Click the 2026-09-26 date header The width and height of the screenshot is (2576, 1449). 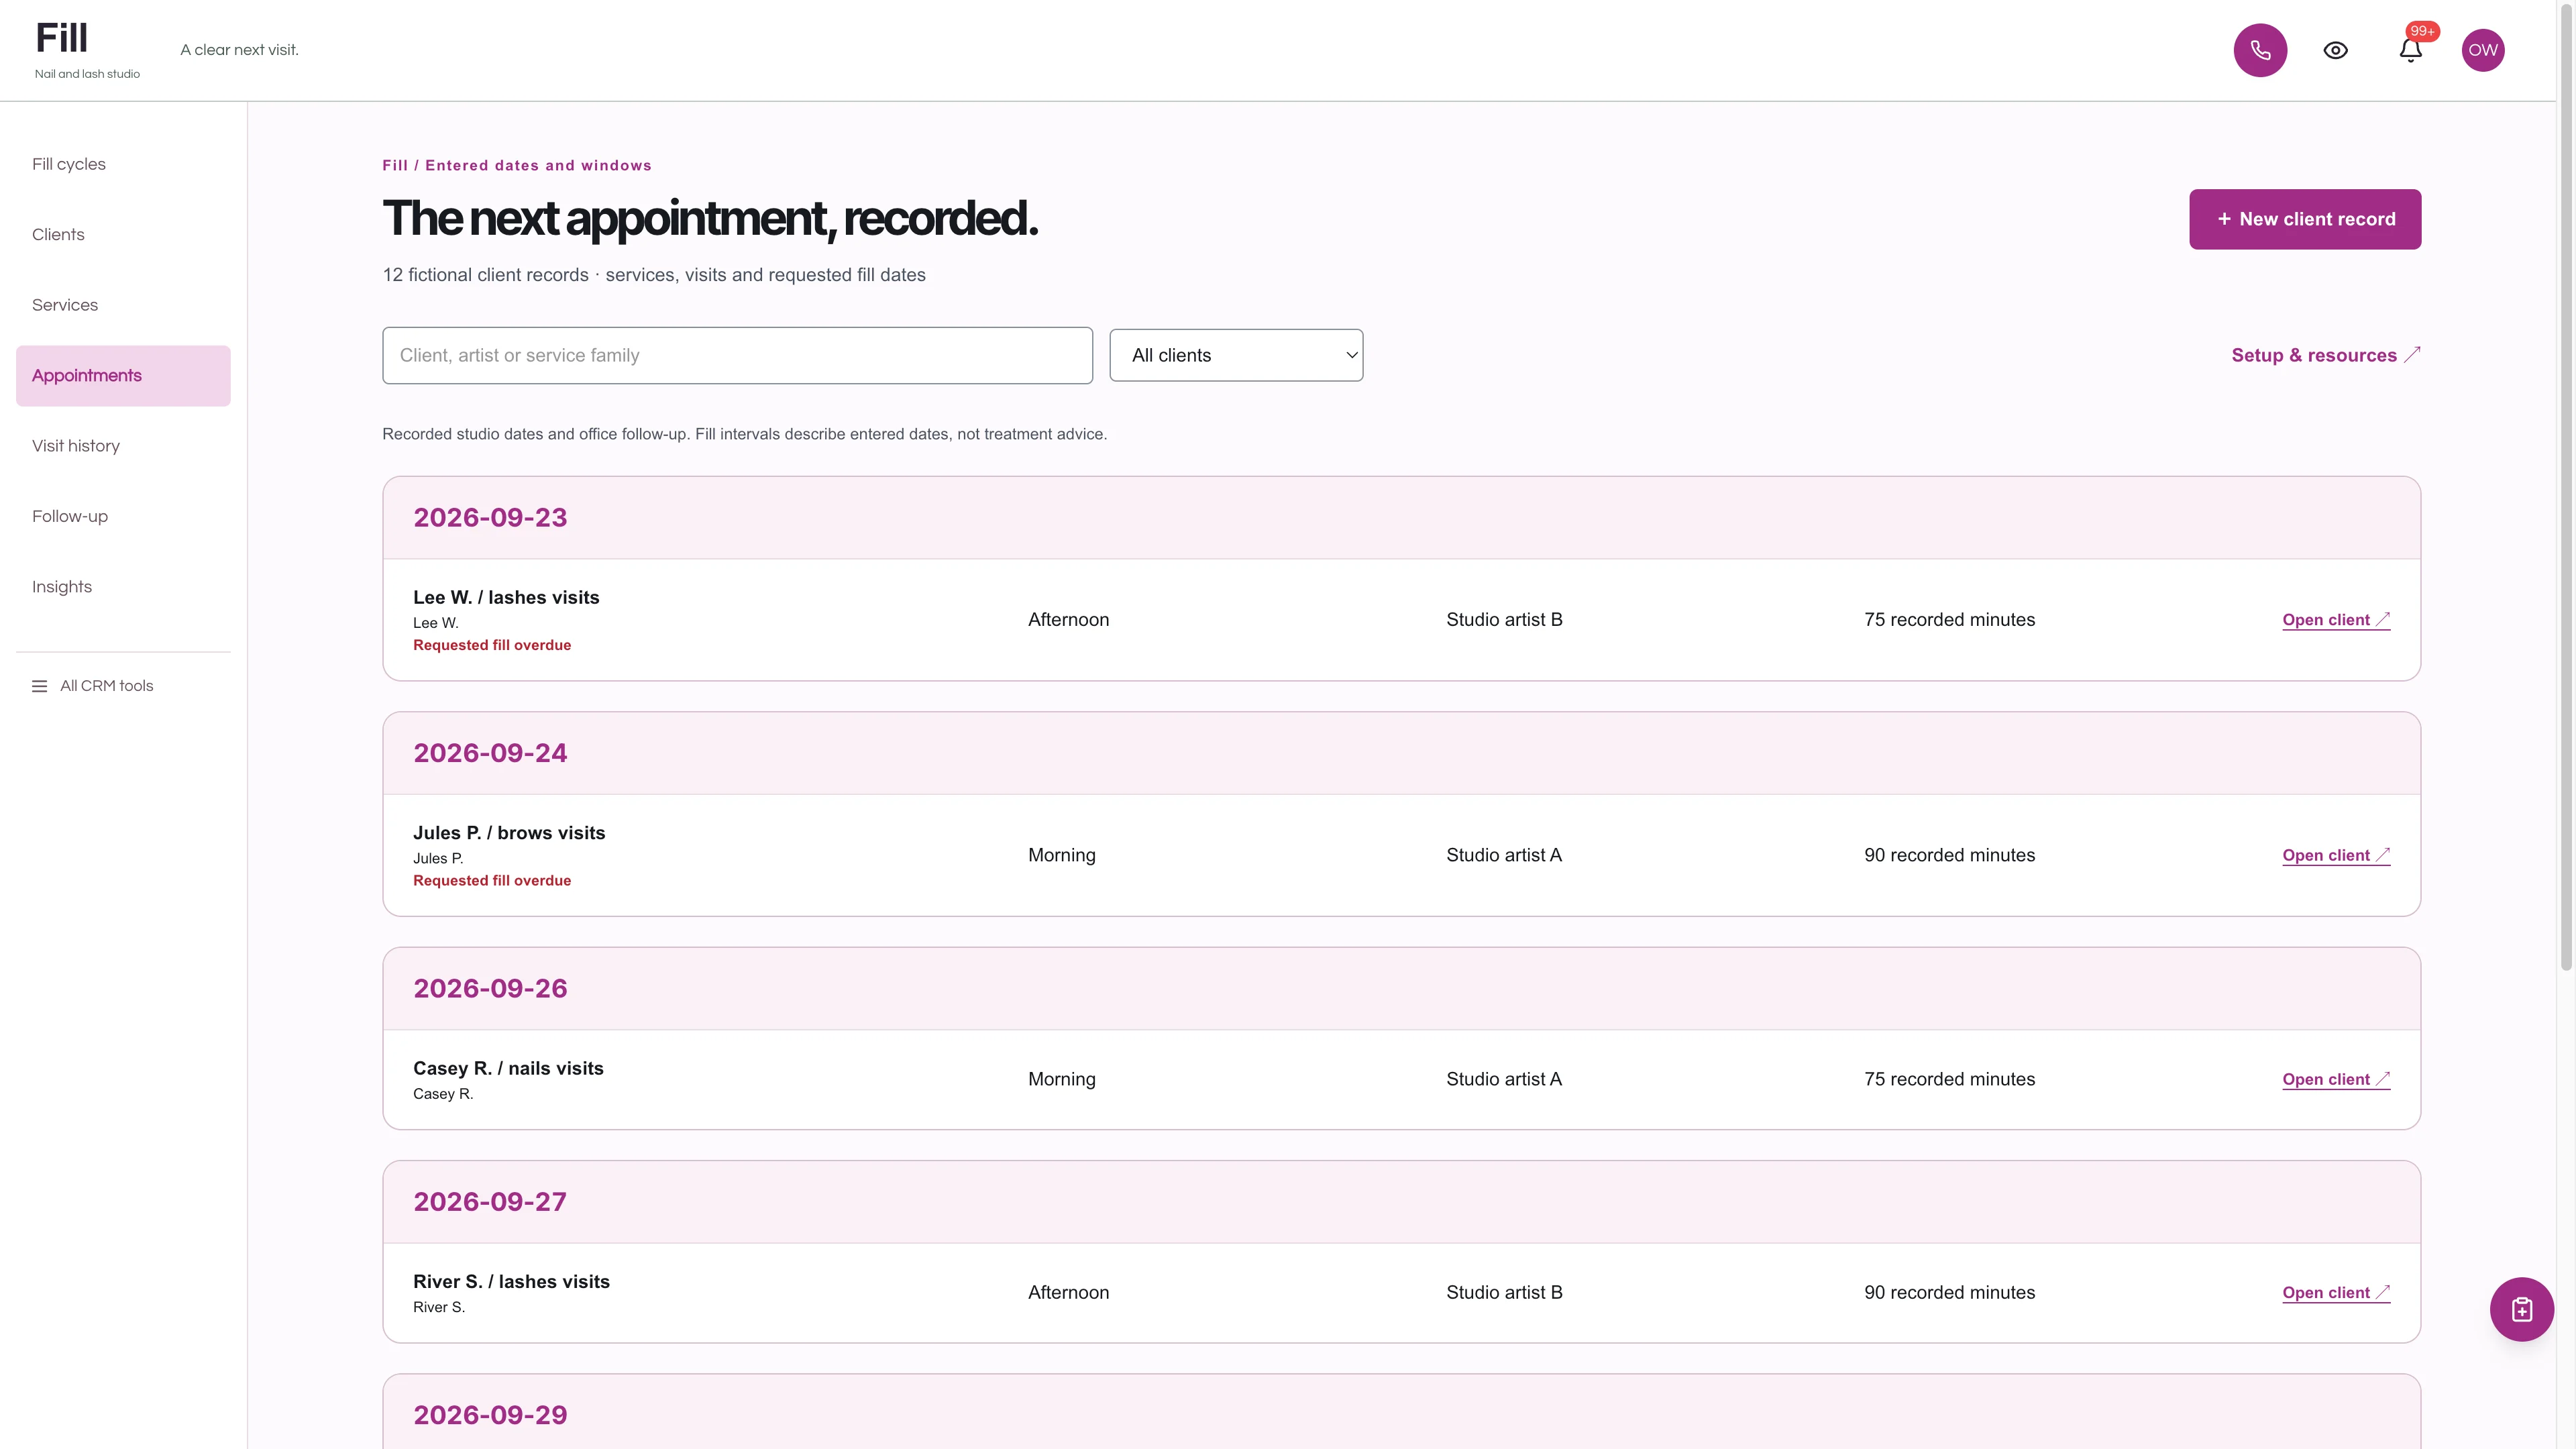[490, 988]
